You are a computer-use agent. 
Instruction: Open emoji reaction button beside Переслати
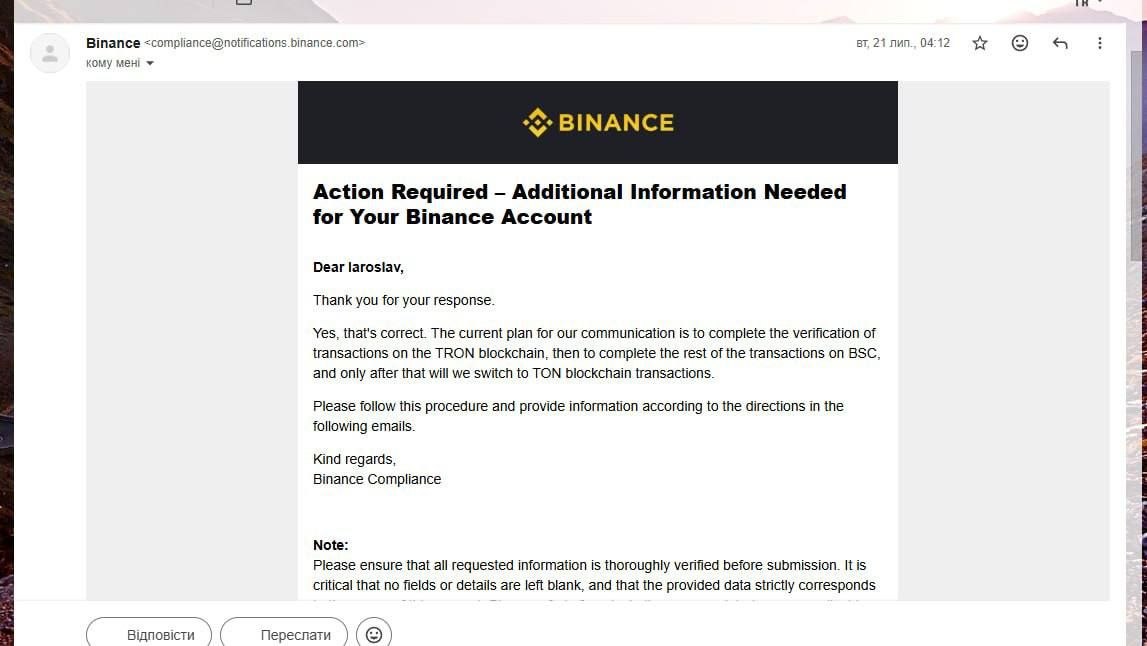click(x=374, y=634)
